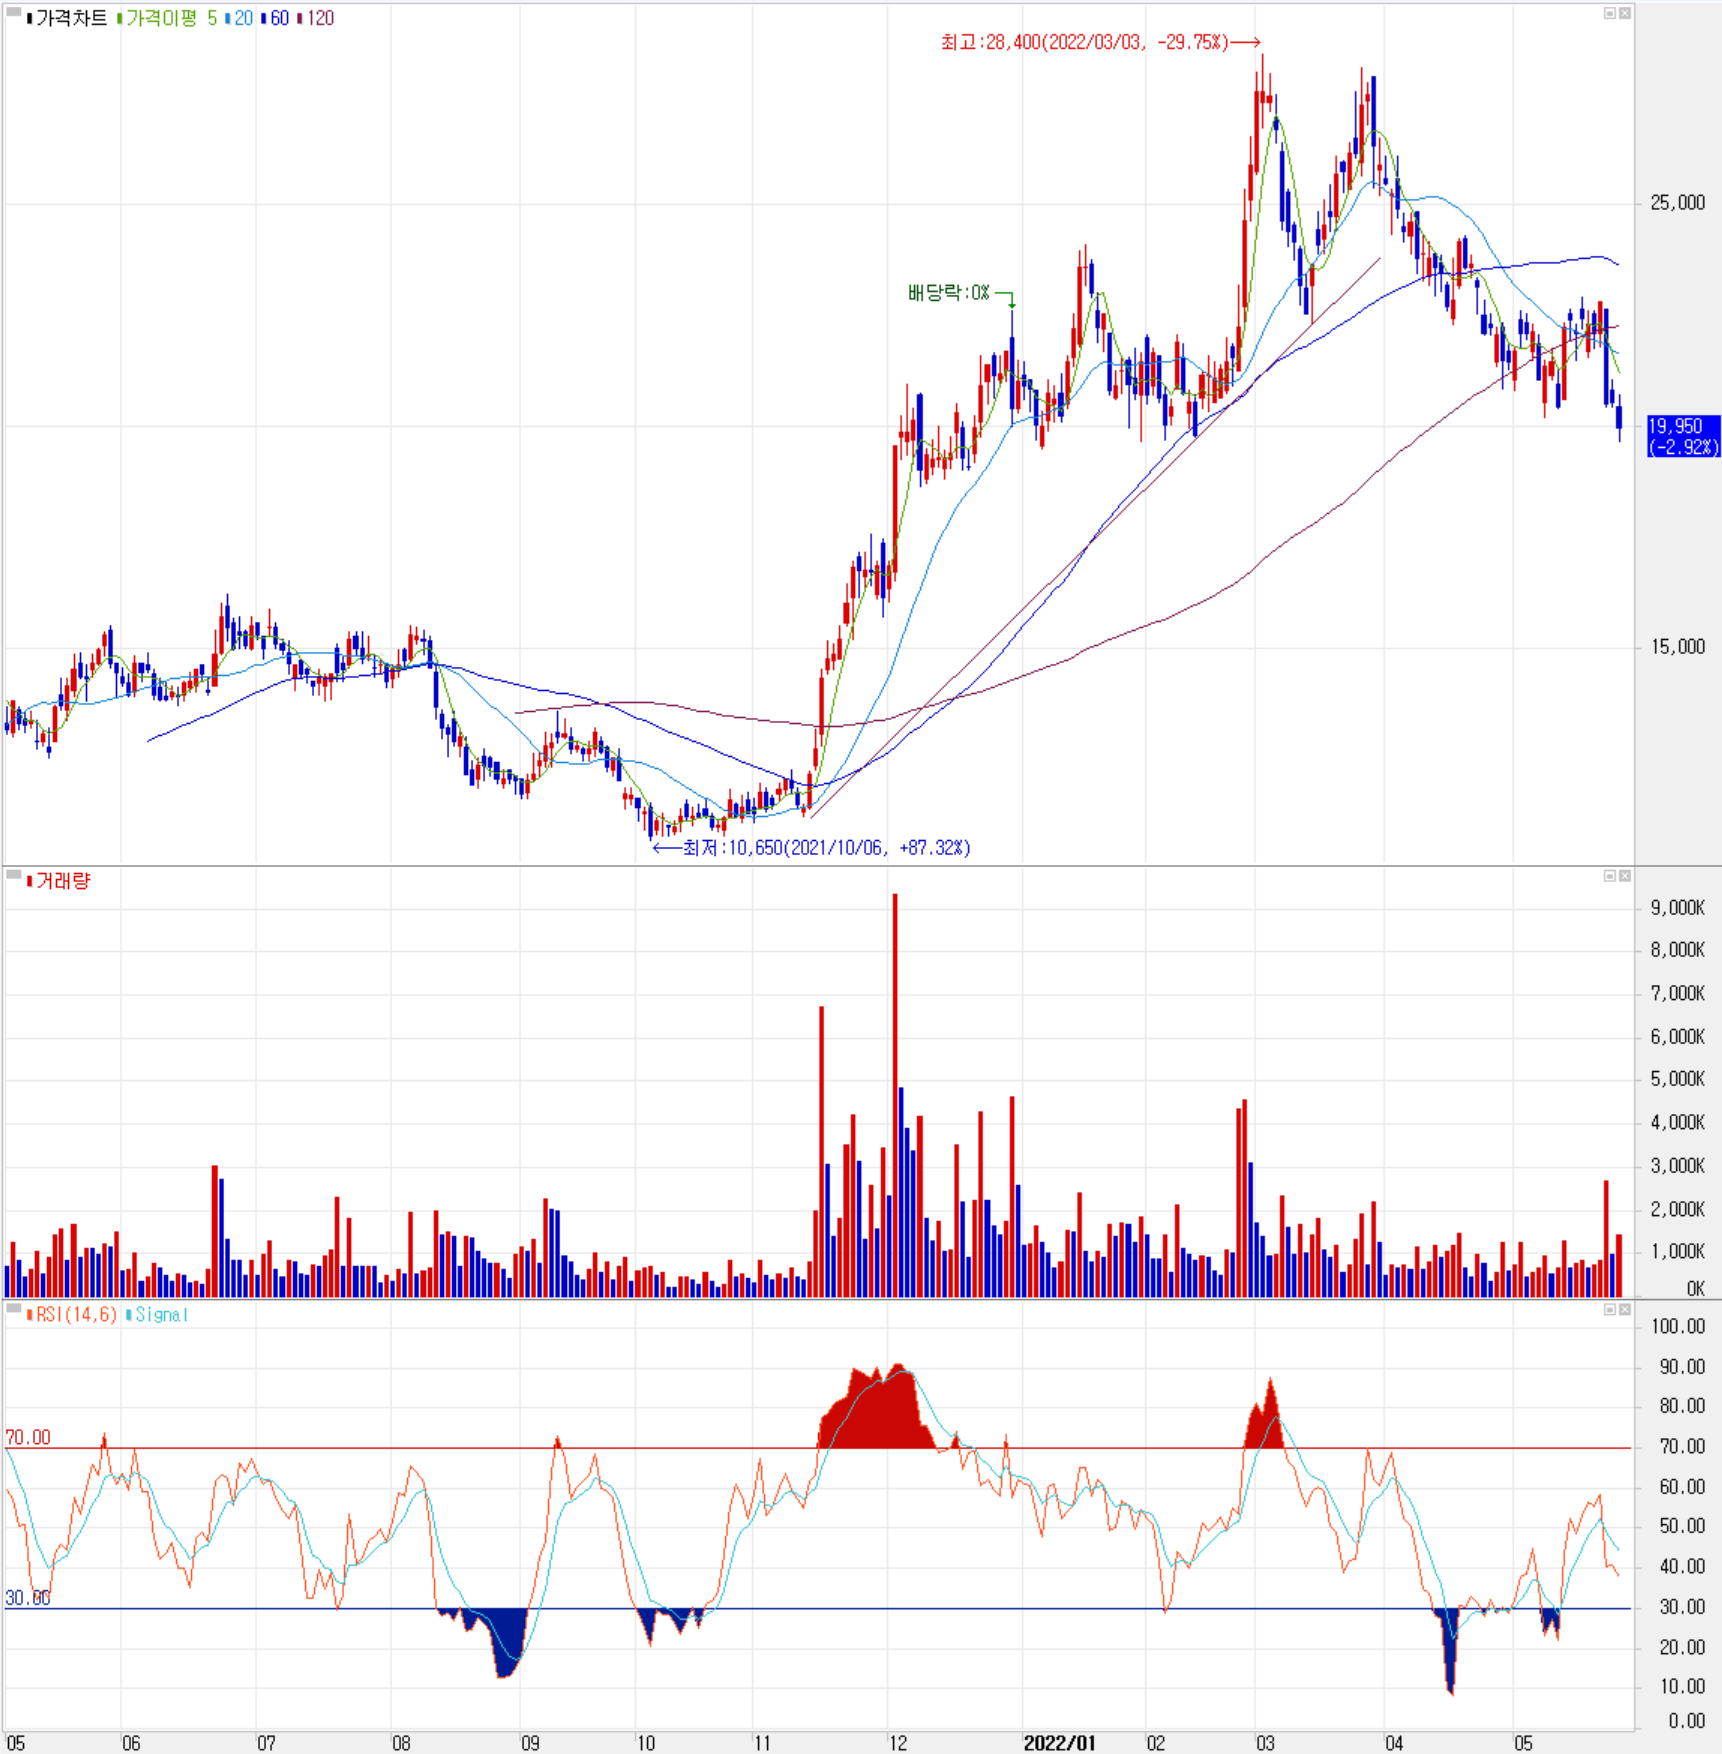The height and width of the screenshot is (1754, 1722).
Task: Close the RSI indicator panel
Action: point(1625,1309)
